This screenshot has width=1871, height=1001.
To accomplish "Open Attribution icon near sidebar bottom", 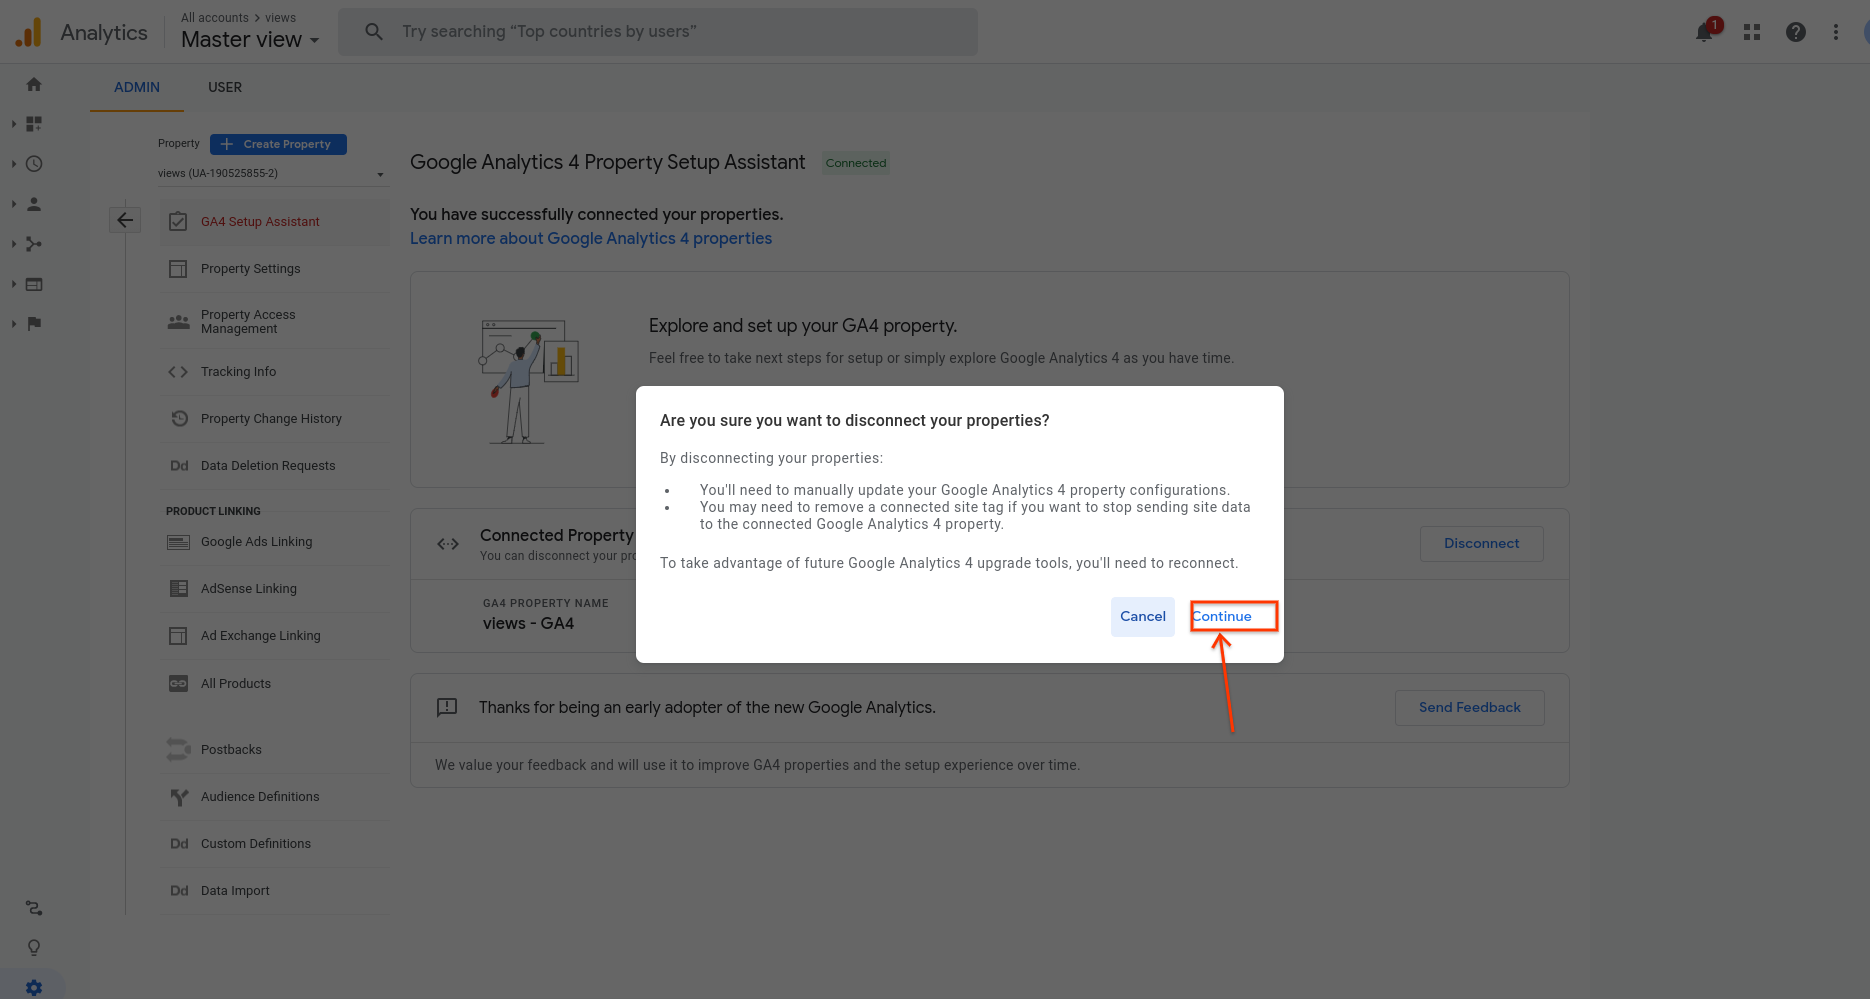I will coord(34,908).
